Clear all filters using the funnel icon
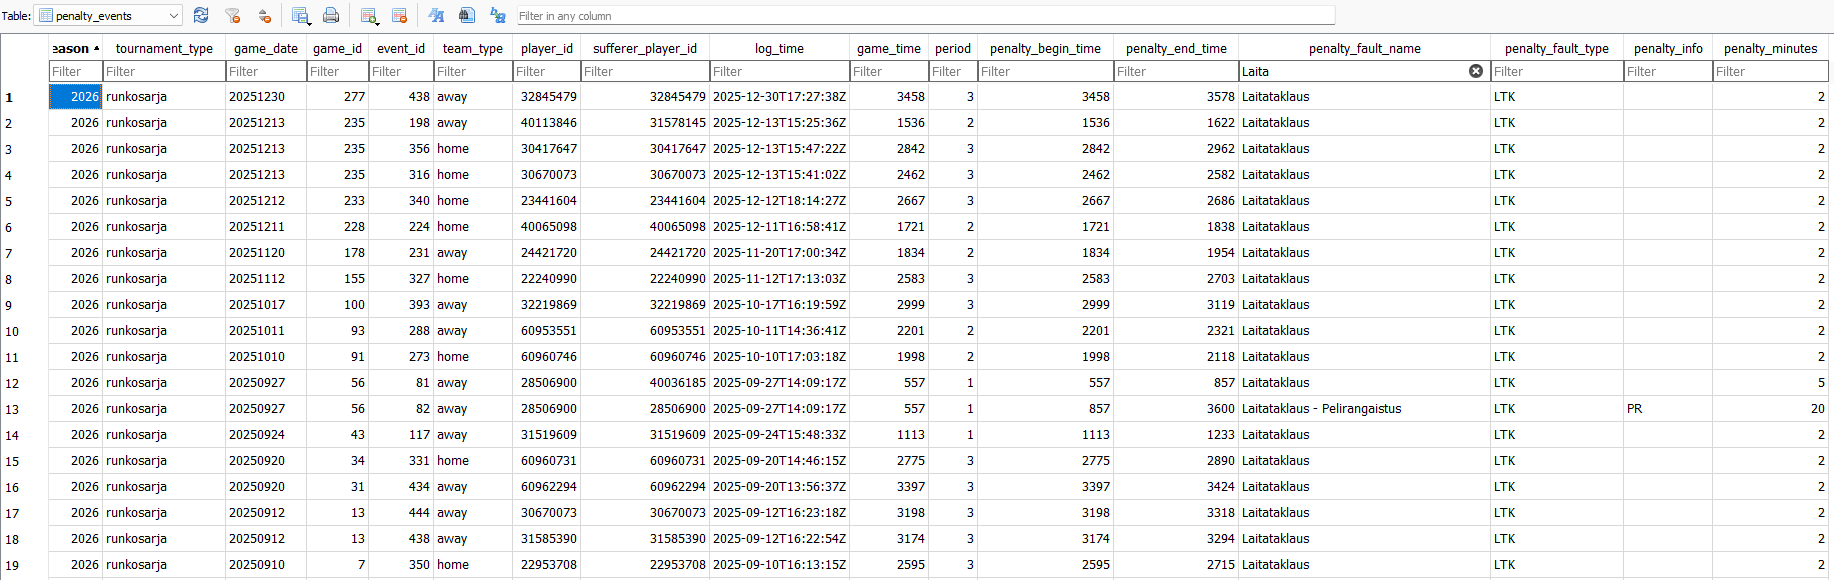Viewport: 1834px width, 580px height. 233,16
